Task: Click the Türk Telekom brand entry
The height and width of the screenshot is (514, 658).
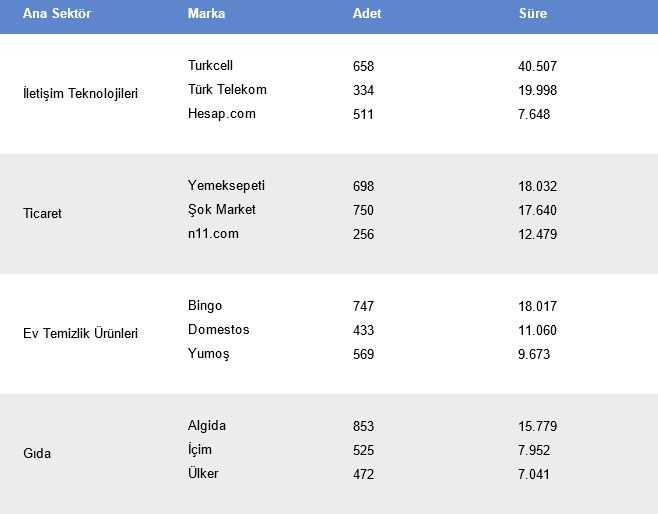Action: click(227, 89)
